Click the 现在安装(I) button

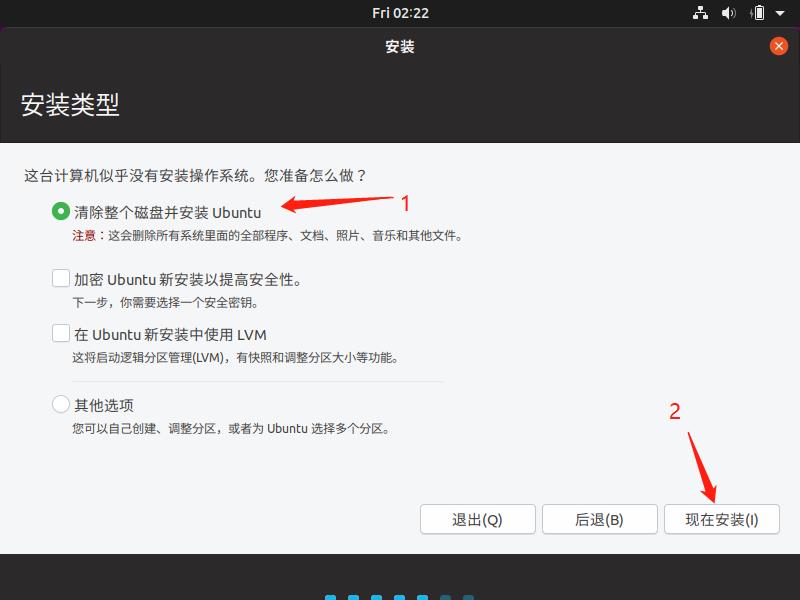tap(722, 519)
